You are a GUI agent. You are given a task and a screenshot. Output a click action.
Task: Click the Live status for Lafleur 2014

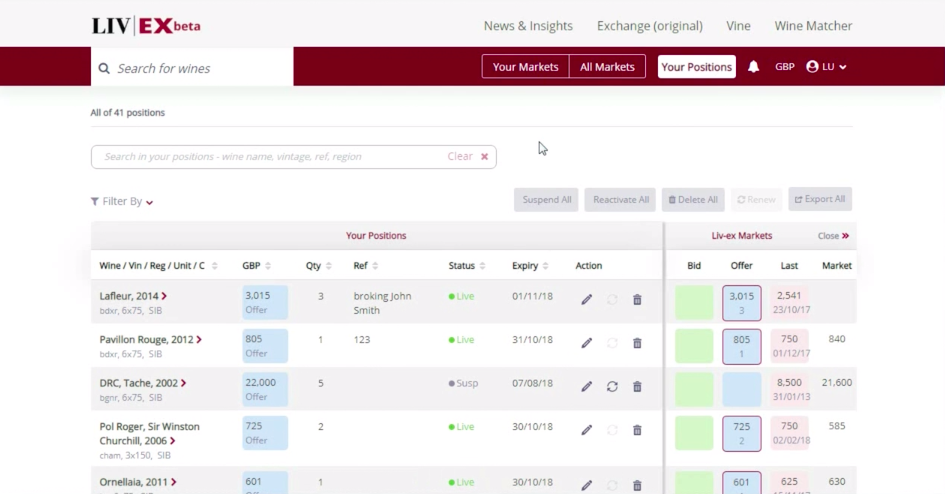pyautogui.click(x=461, y=296)
